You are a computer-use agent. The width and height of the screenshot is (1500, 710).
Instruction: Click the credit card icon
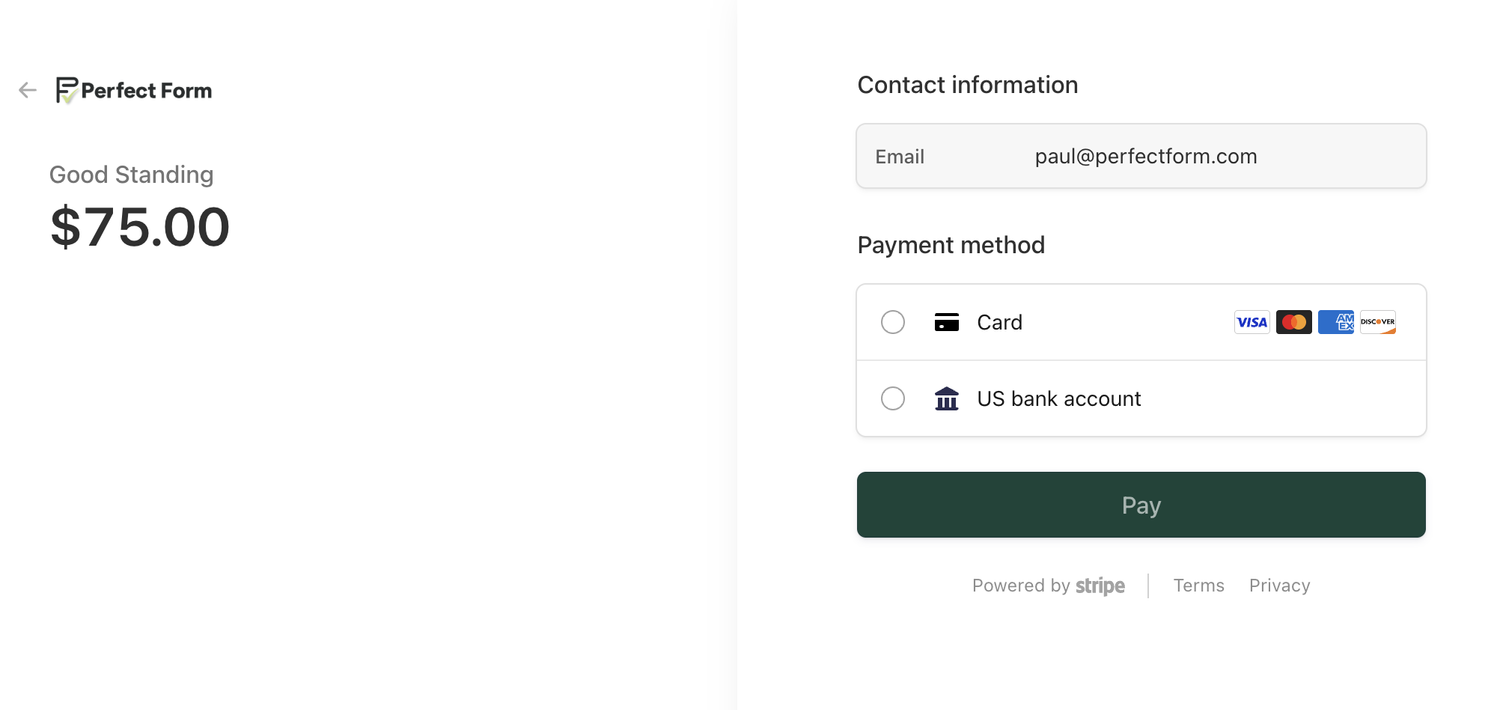click(946, 322)
